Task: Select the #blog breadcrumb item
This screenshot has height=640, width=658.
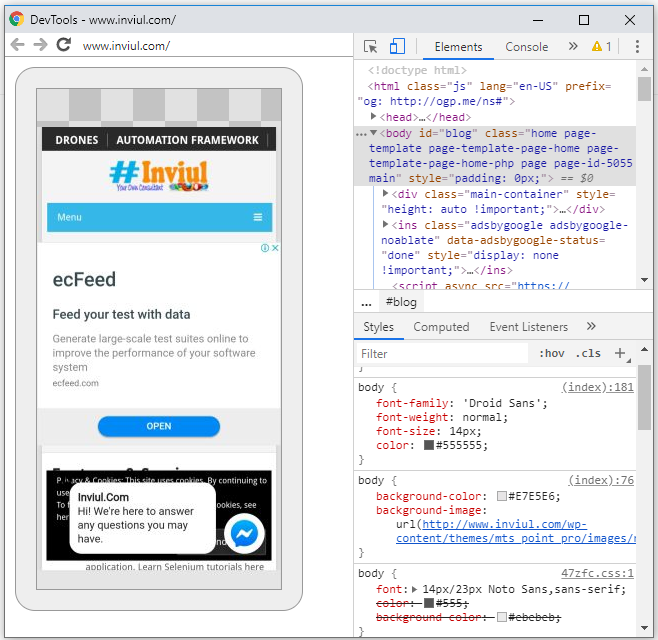Action: click(401, 302)
